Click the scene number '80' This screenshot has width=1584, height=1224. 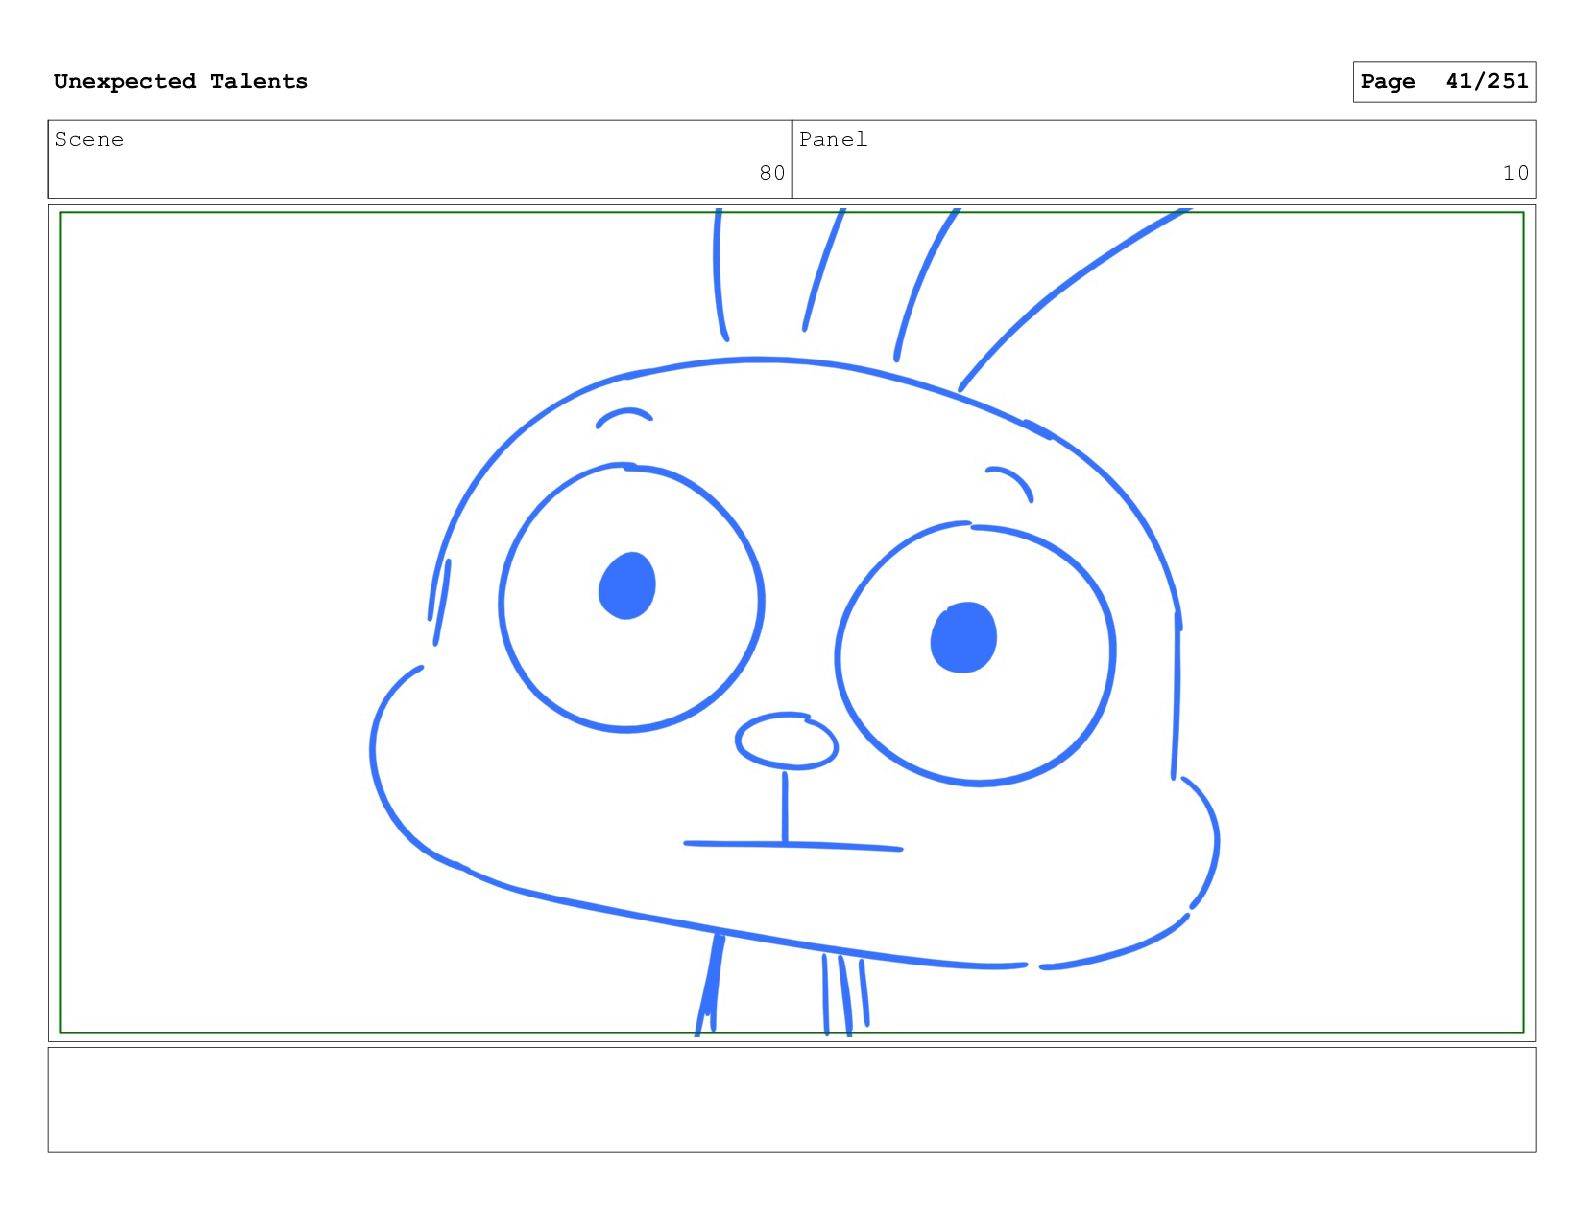pyautogui.click(x=772, y=173)
